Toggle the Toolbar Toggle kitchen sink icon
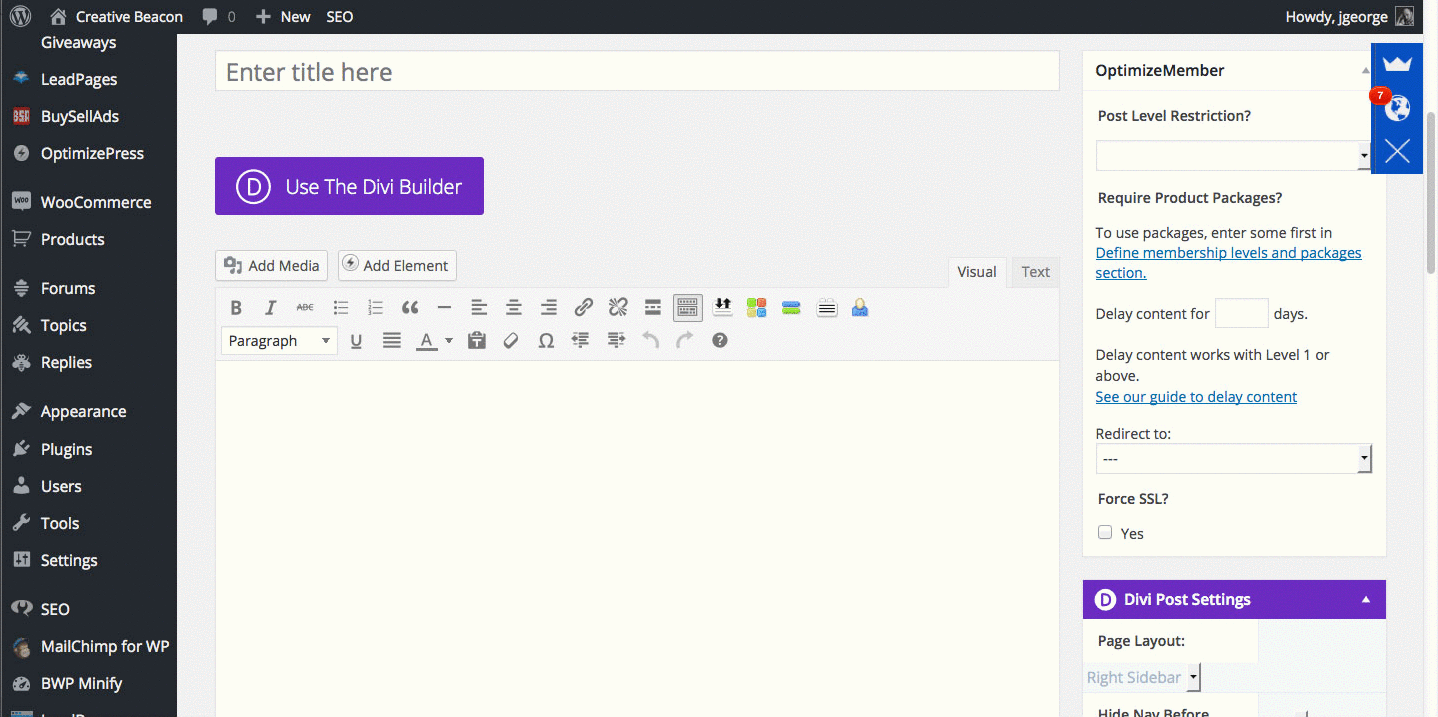The image size is (1438, 717). tap(687, 307)
